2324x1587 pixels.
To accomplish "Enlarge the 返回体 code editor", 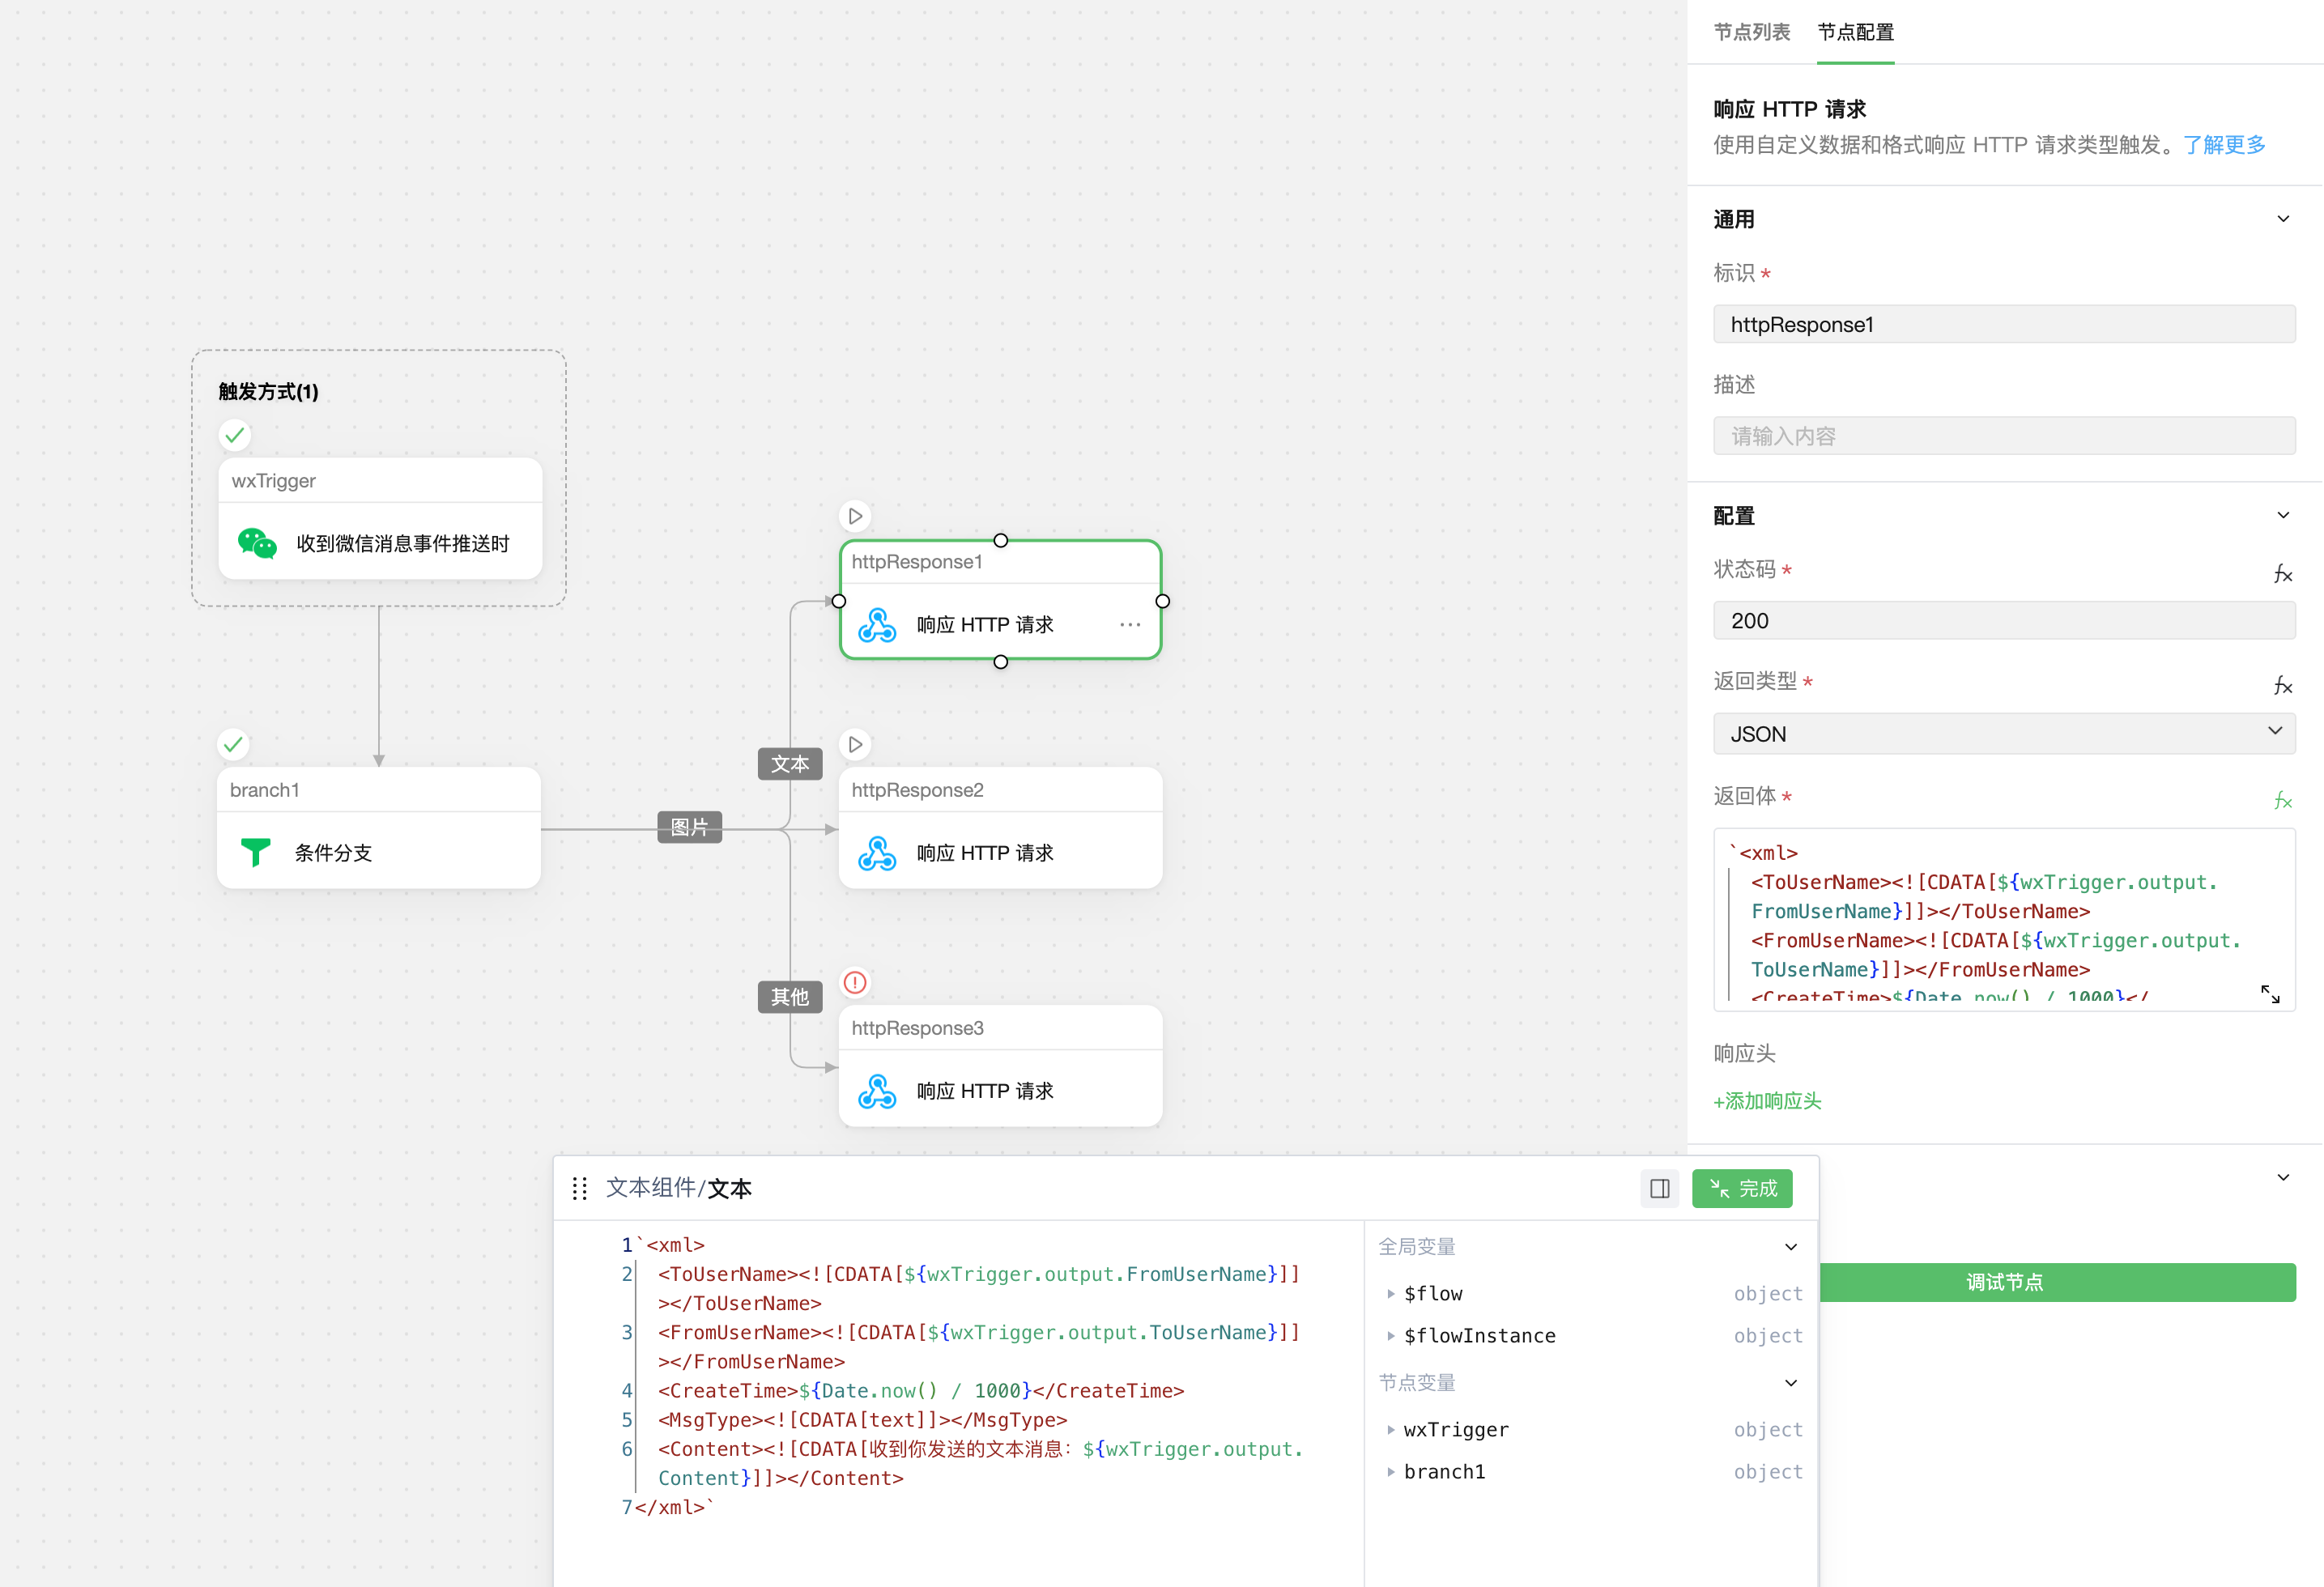I will click(2270, 994).
